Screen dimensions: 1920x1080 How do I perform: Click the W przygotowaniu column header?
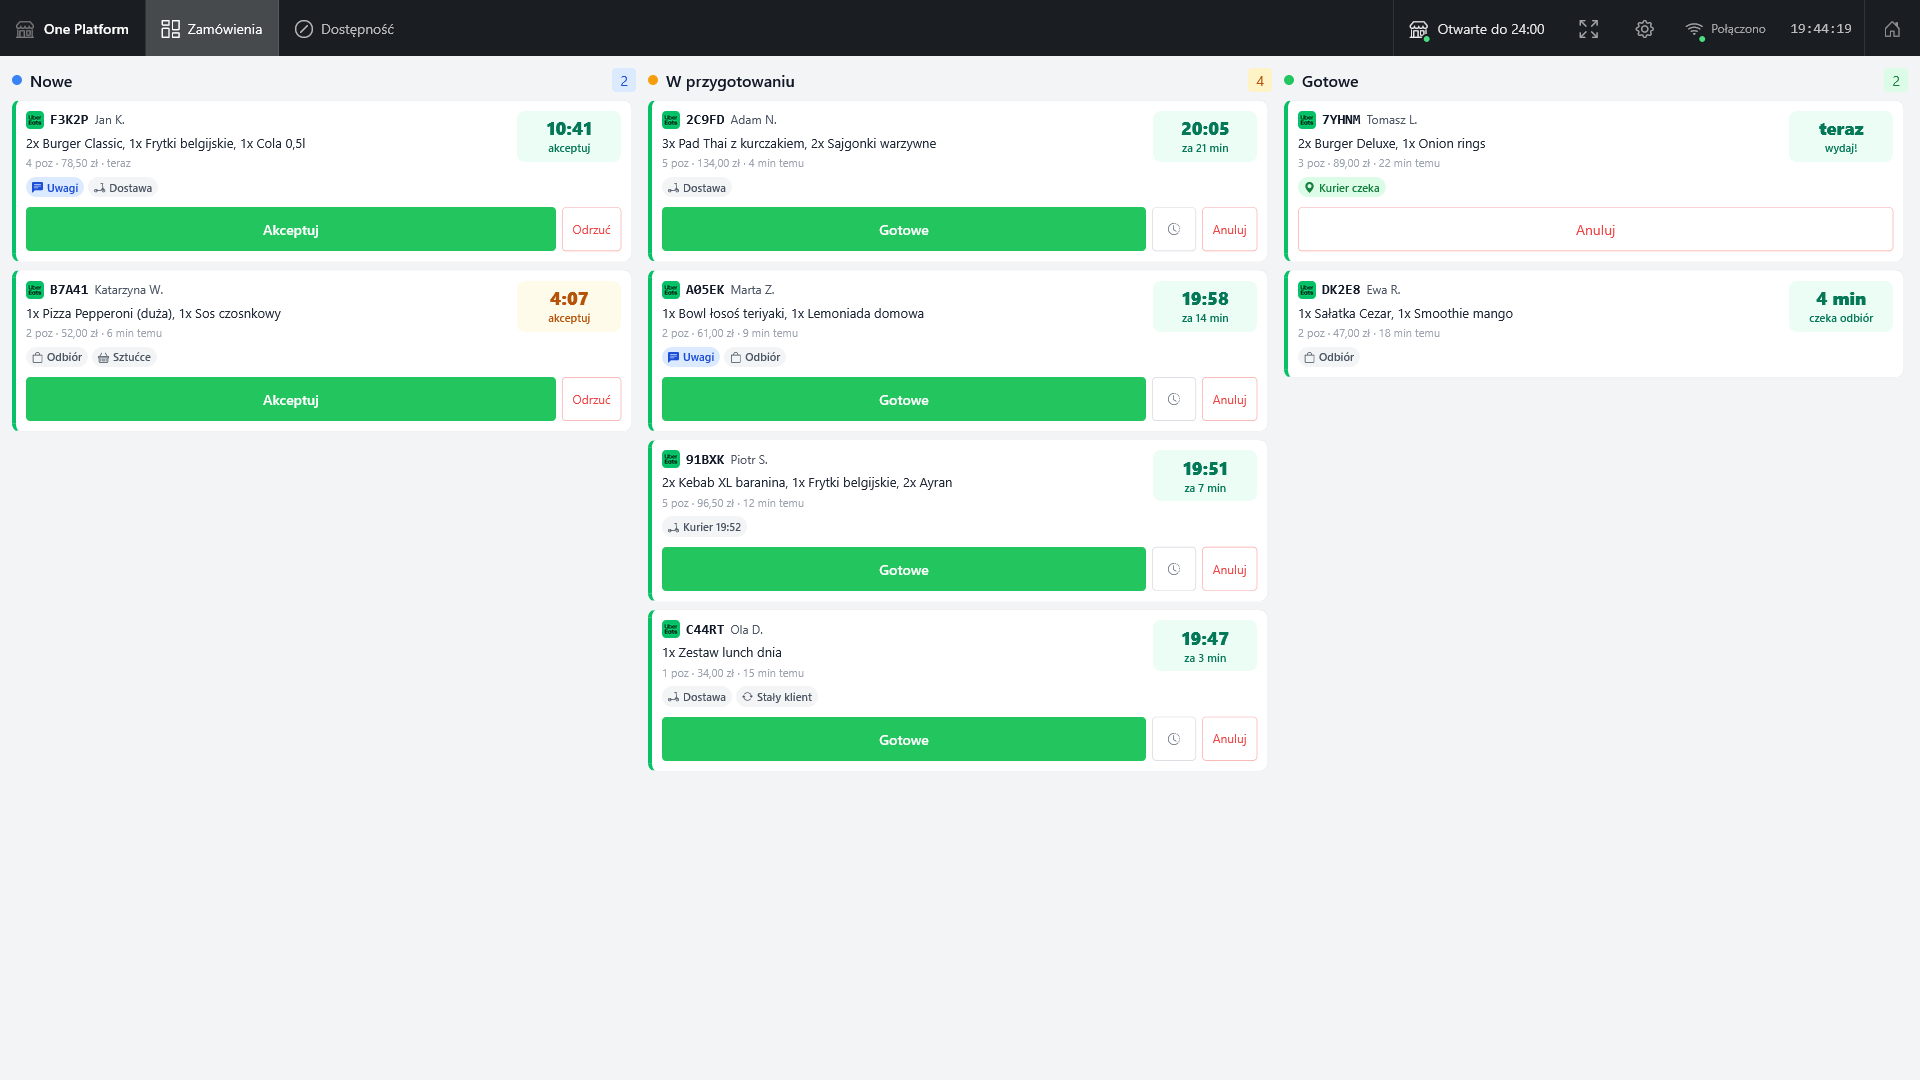(730, 81)
